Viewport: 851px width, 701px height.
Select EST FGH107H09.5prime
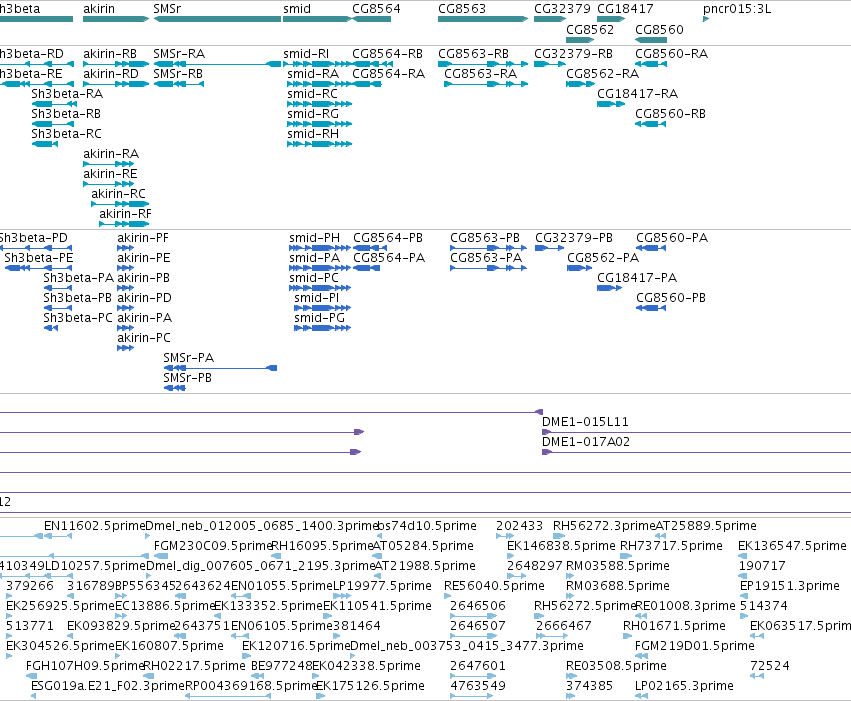point(85,667)
